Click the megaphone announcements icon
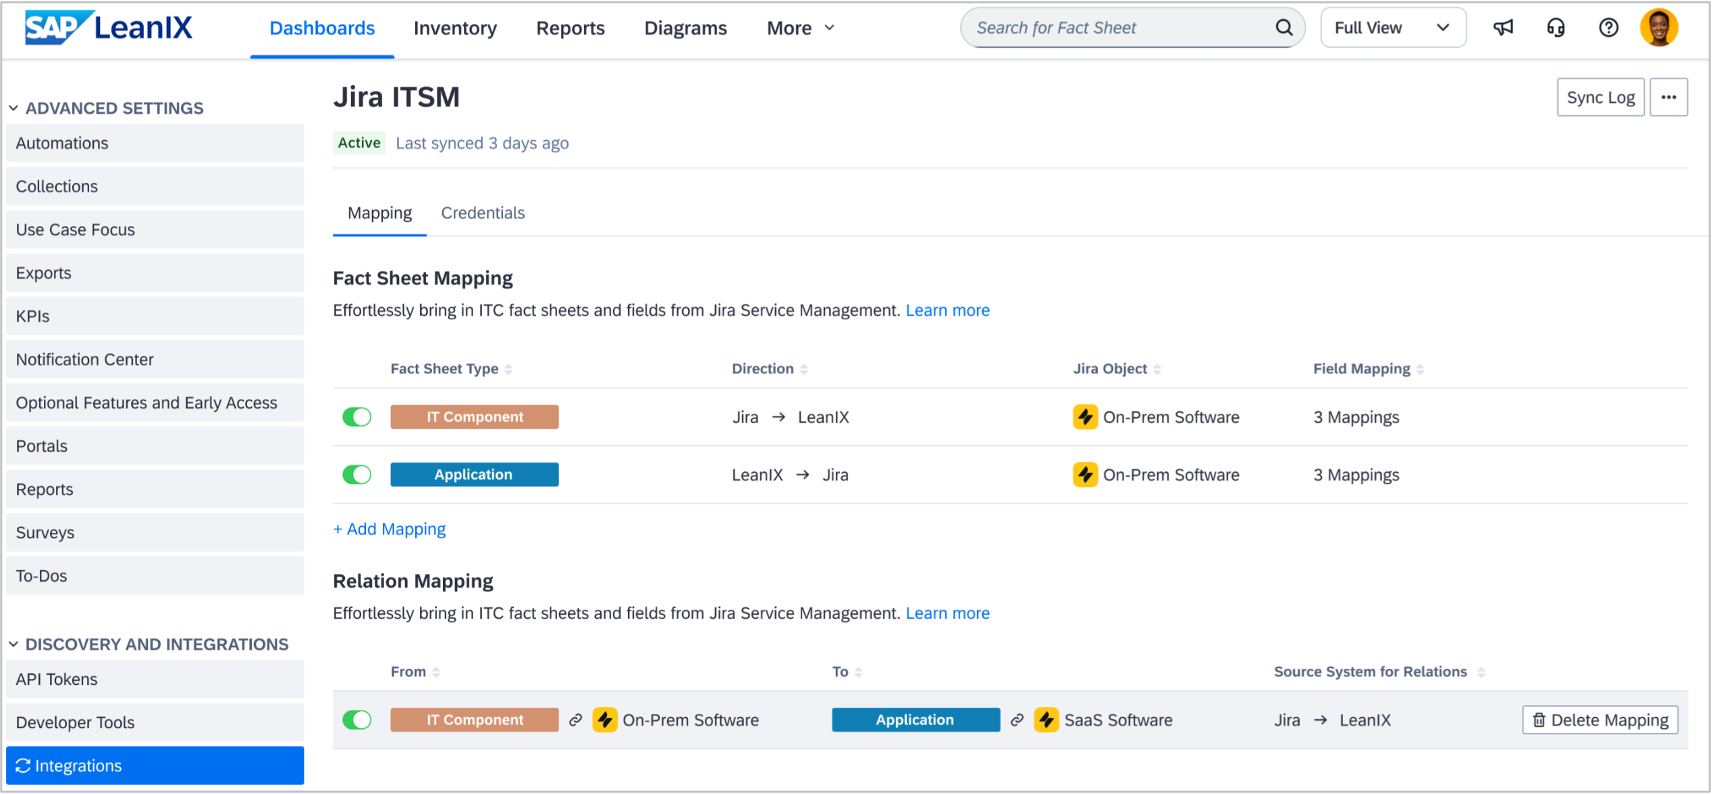This screenshot has width=1712, height=794. pyautogui.click(x=1503, y=28)
